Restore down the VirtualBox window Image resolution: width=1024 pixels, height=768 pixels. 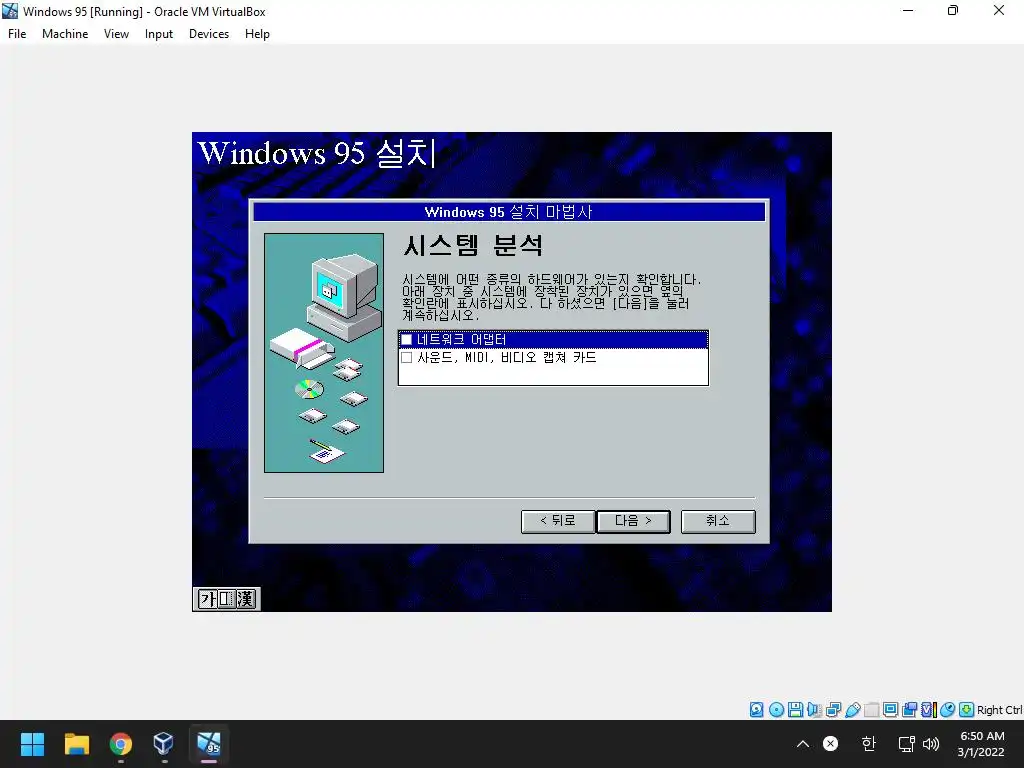(x=953, y=11)
